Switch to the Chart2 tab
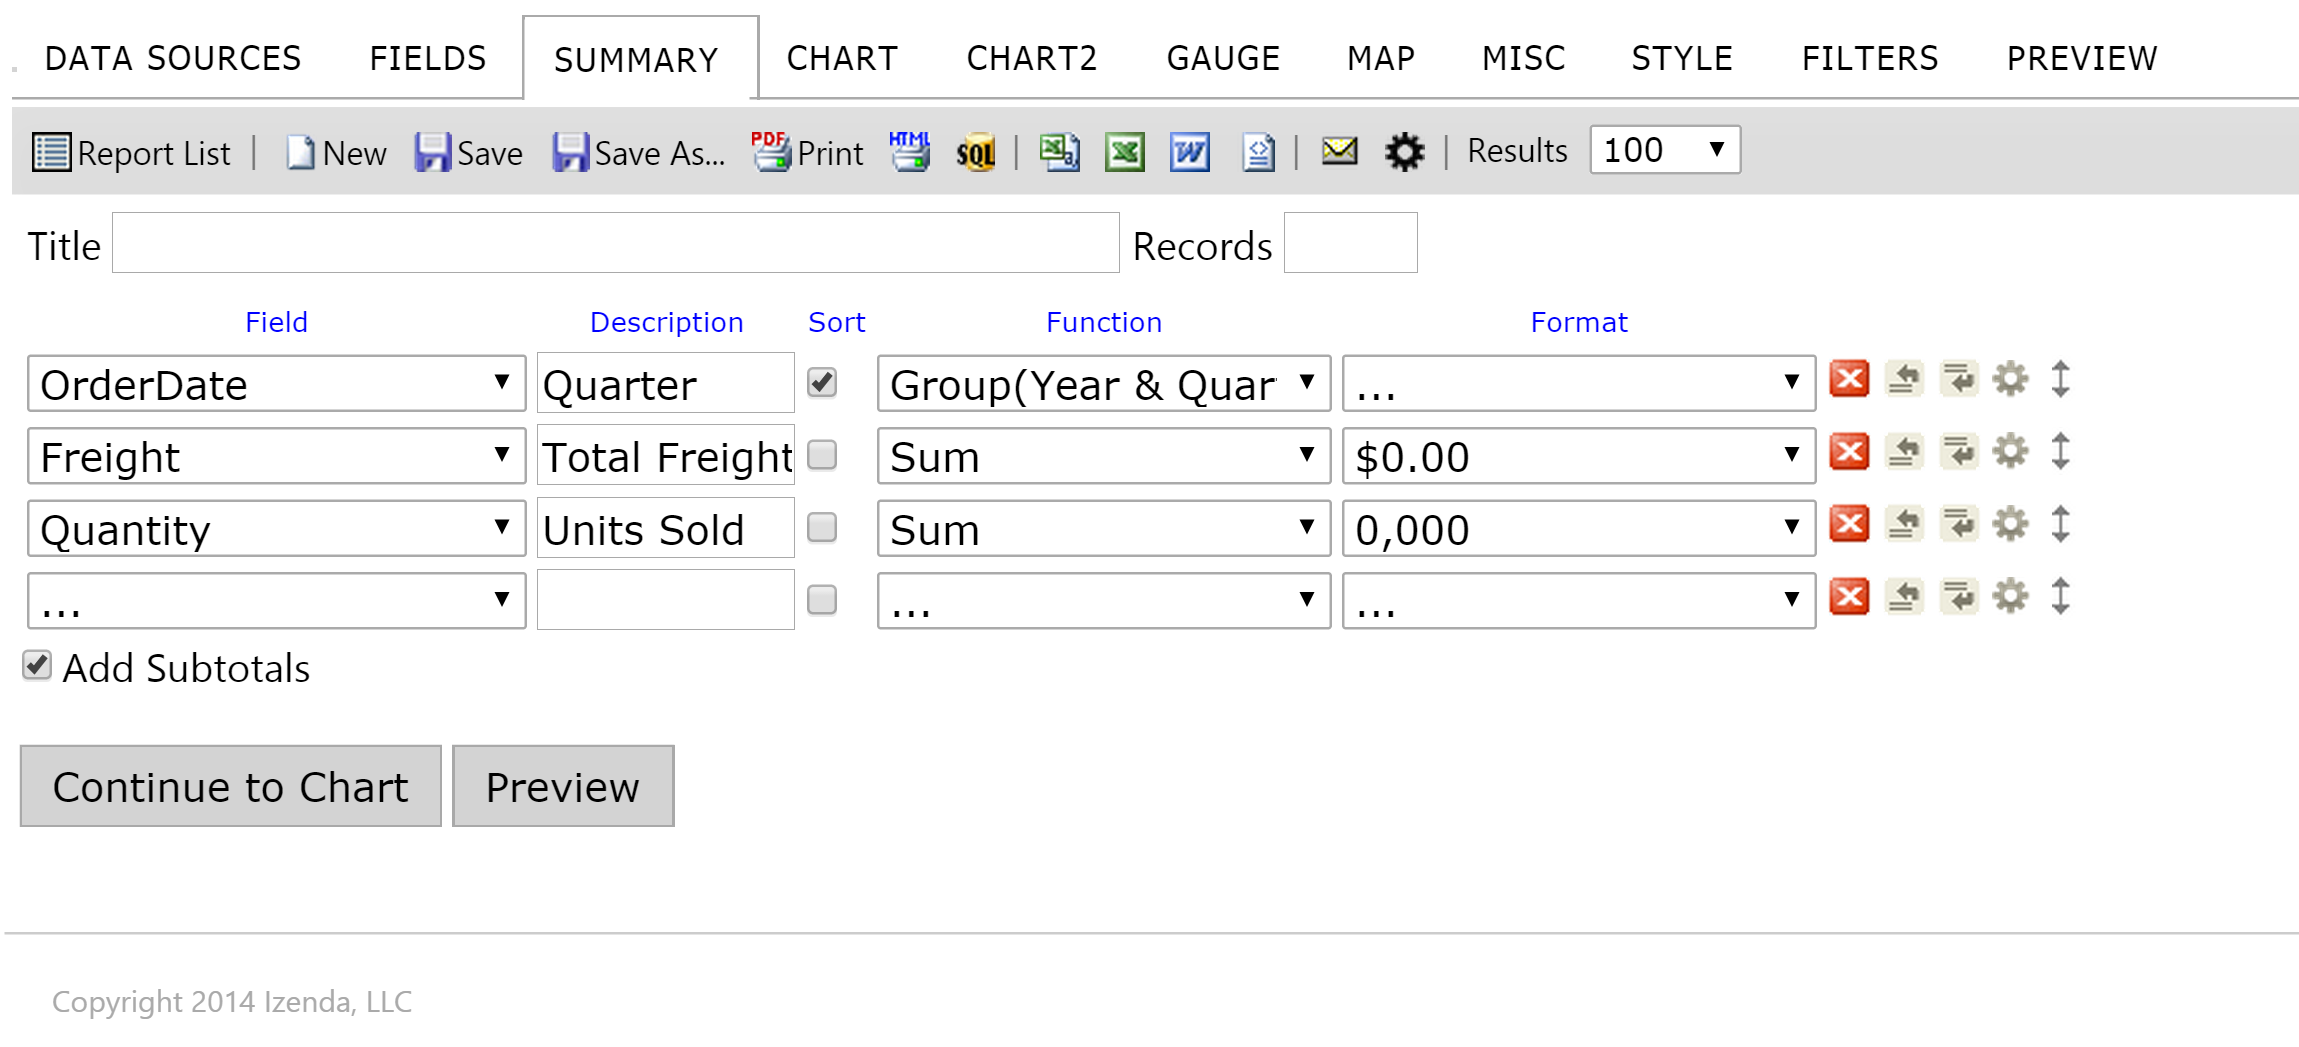The image size is (2299, 1047). [x=1032, y=58]
